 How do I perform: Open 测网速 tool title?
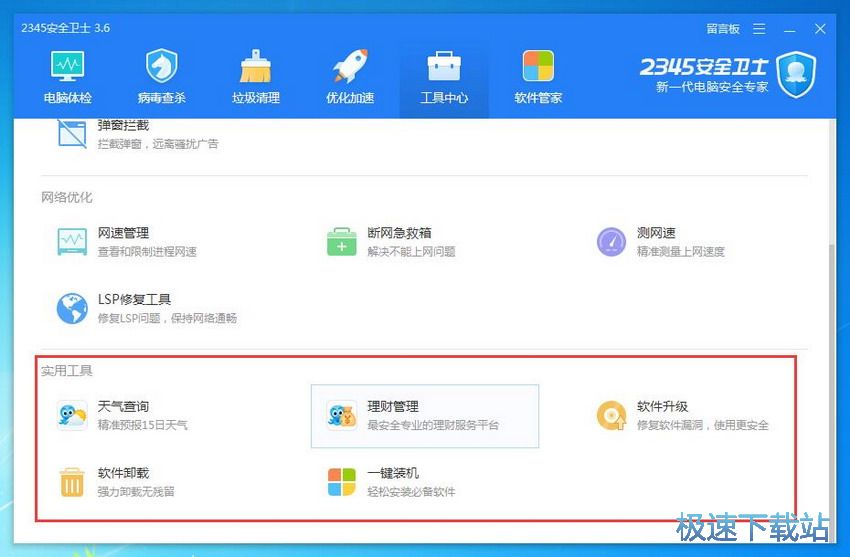[656, 233]
